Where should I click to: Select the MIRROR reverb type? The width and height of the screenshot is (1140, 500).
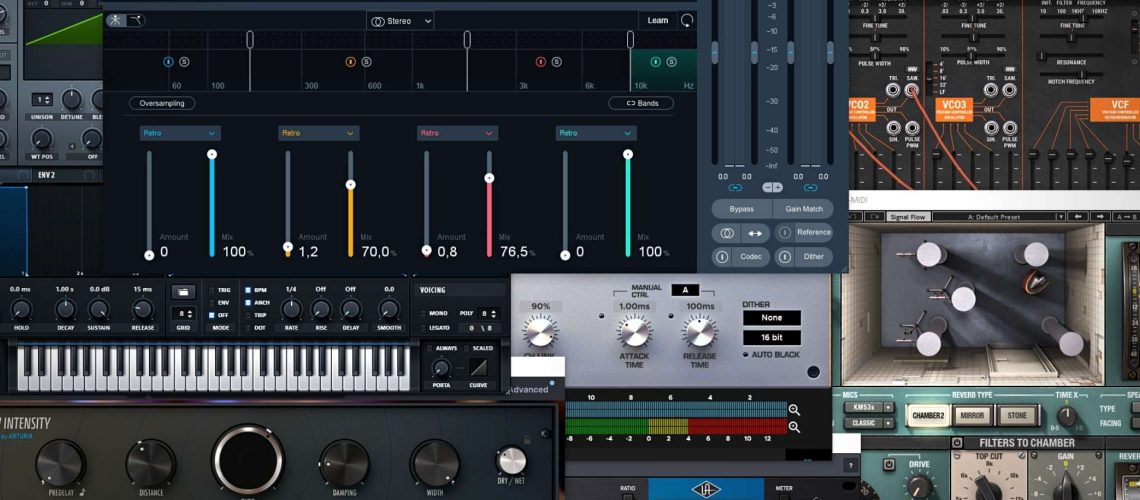tap(972, 416)
